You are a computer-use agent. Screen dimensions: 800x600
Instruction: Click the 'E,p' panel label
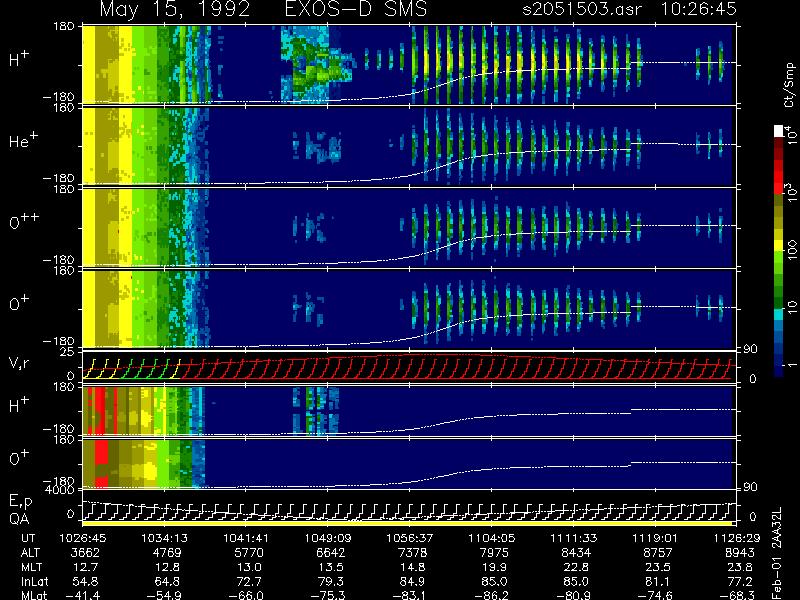[x=20, y=502]
